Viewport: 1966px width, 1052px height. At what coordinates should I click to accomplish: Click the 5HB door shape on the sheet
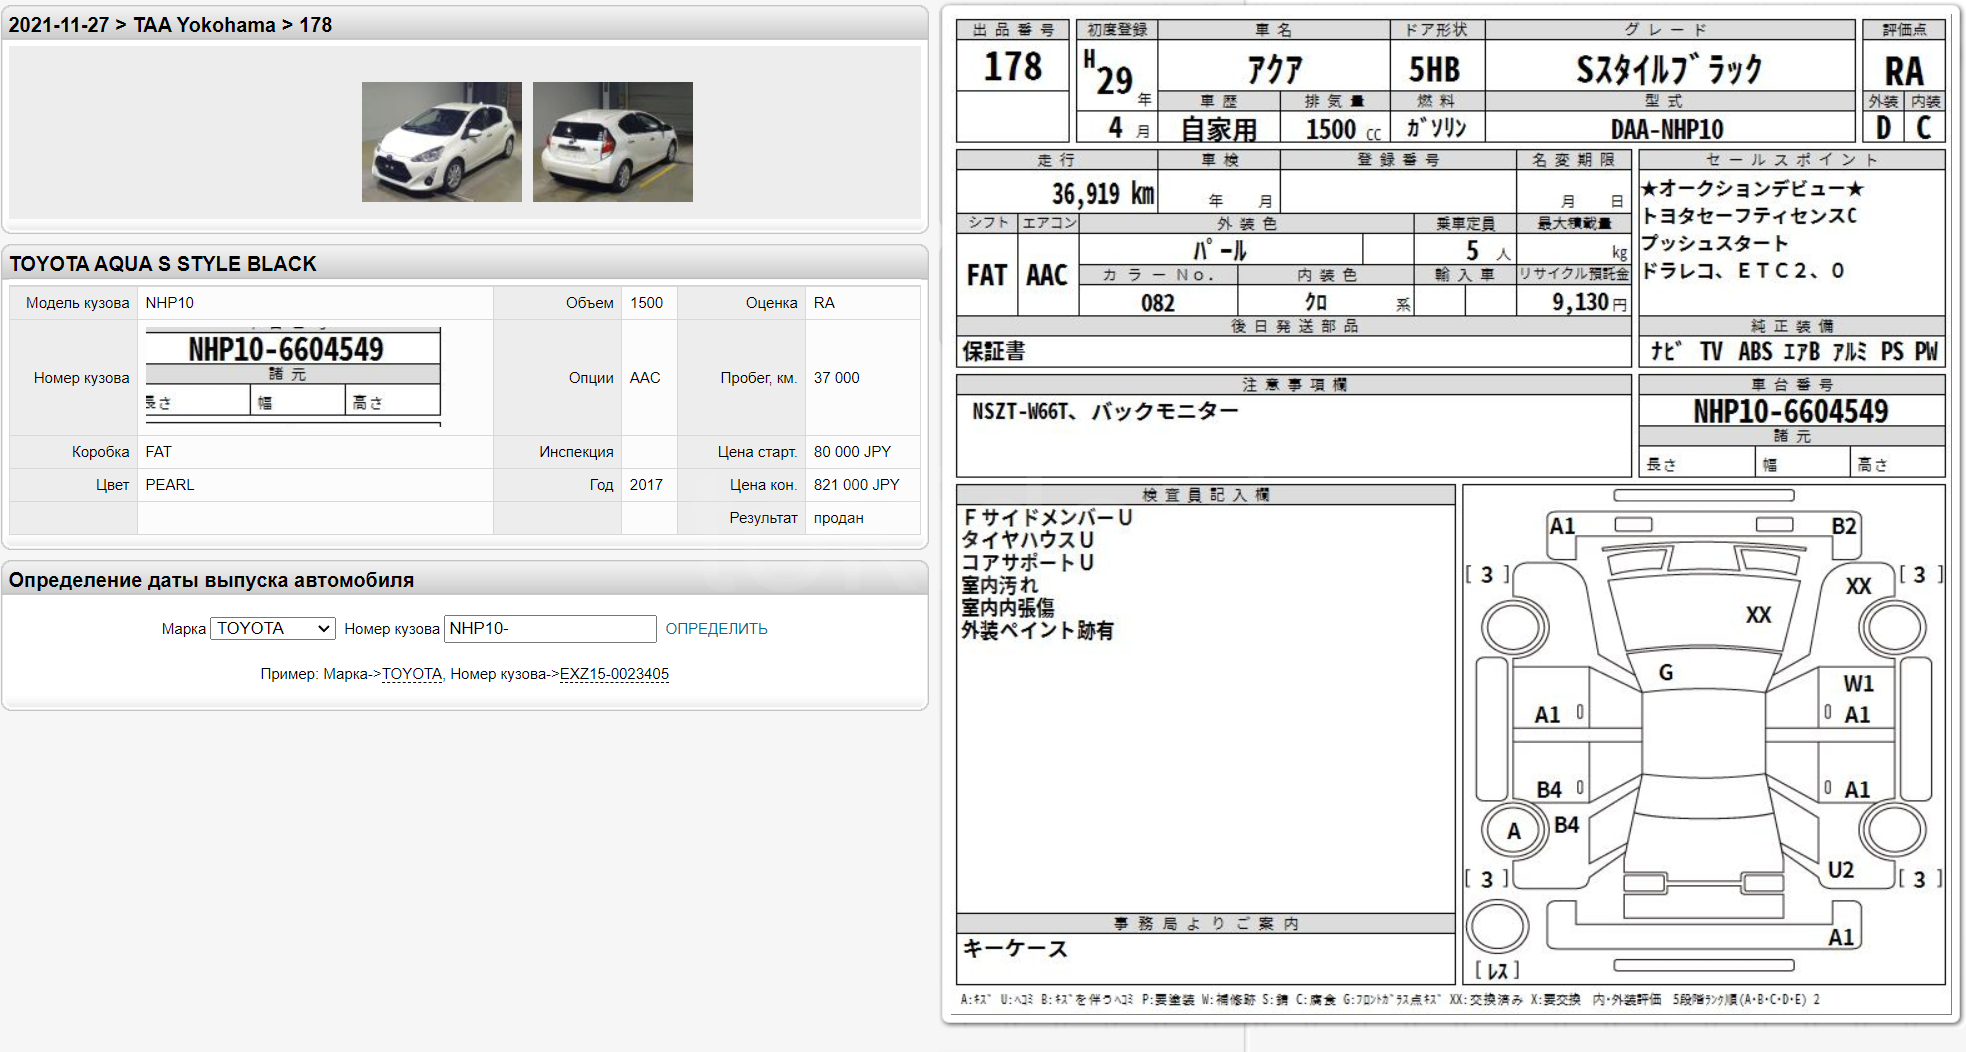click(x=1434, y=70)
